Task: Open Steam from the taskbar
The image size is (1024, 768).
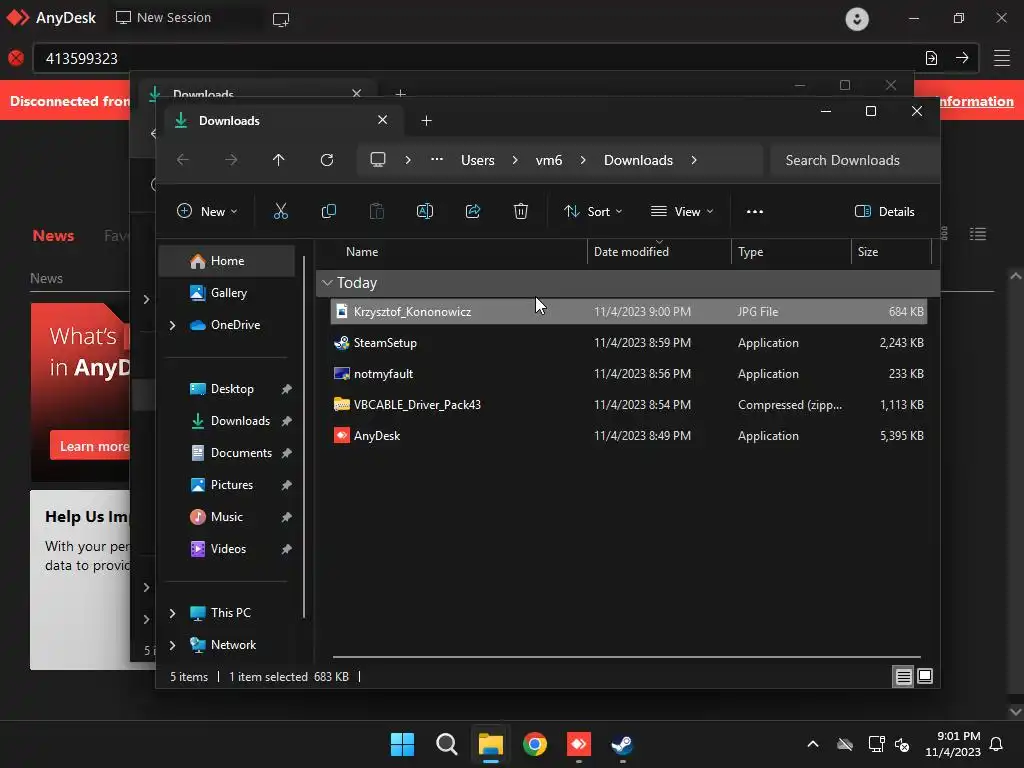Action: click(622, 744)
